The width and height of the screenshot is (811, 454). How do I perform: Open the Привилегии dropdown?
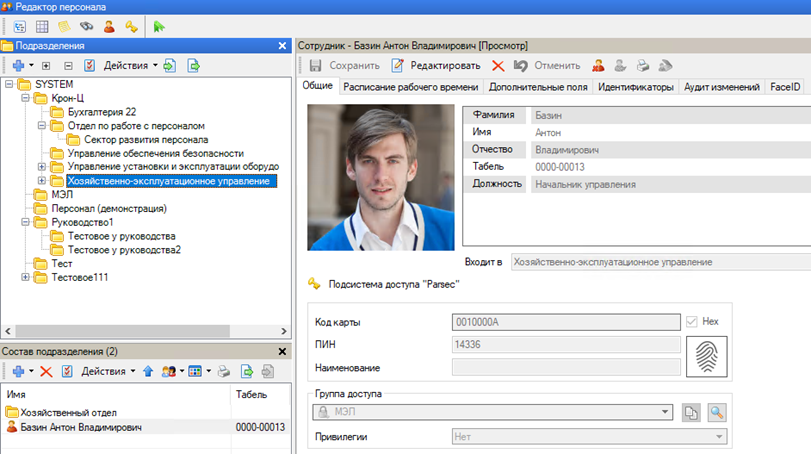coord(718,437)
